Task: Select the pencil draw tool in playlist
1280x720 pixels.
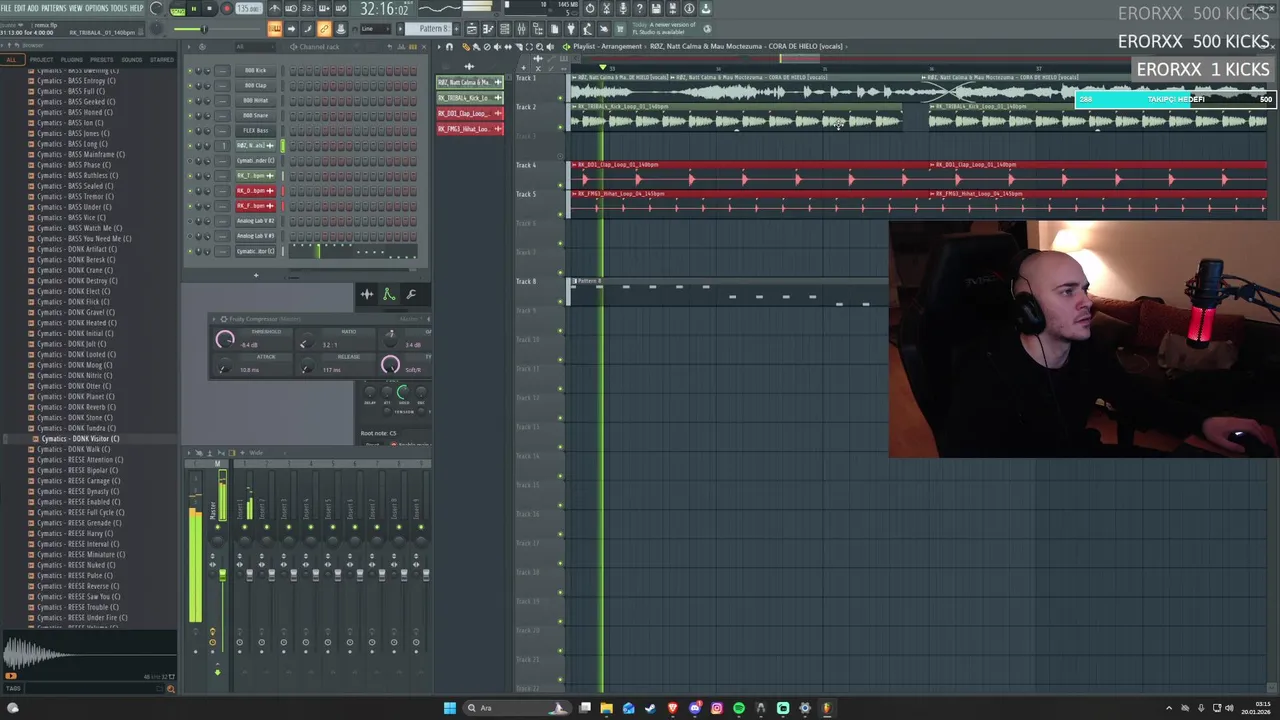Action: [466, 46]
